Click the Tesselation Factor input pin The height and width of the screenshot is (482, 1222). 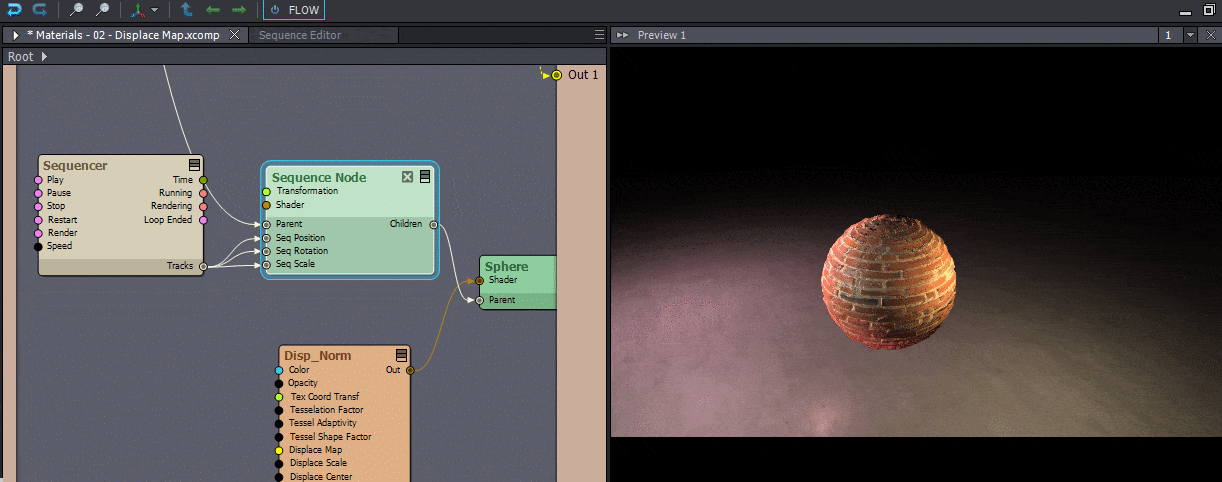(x=279, y=410)
